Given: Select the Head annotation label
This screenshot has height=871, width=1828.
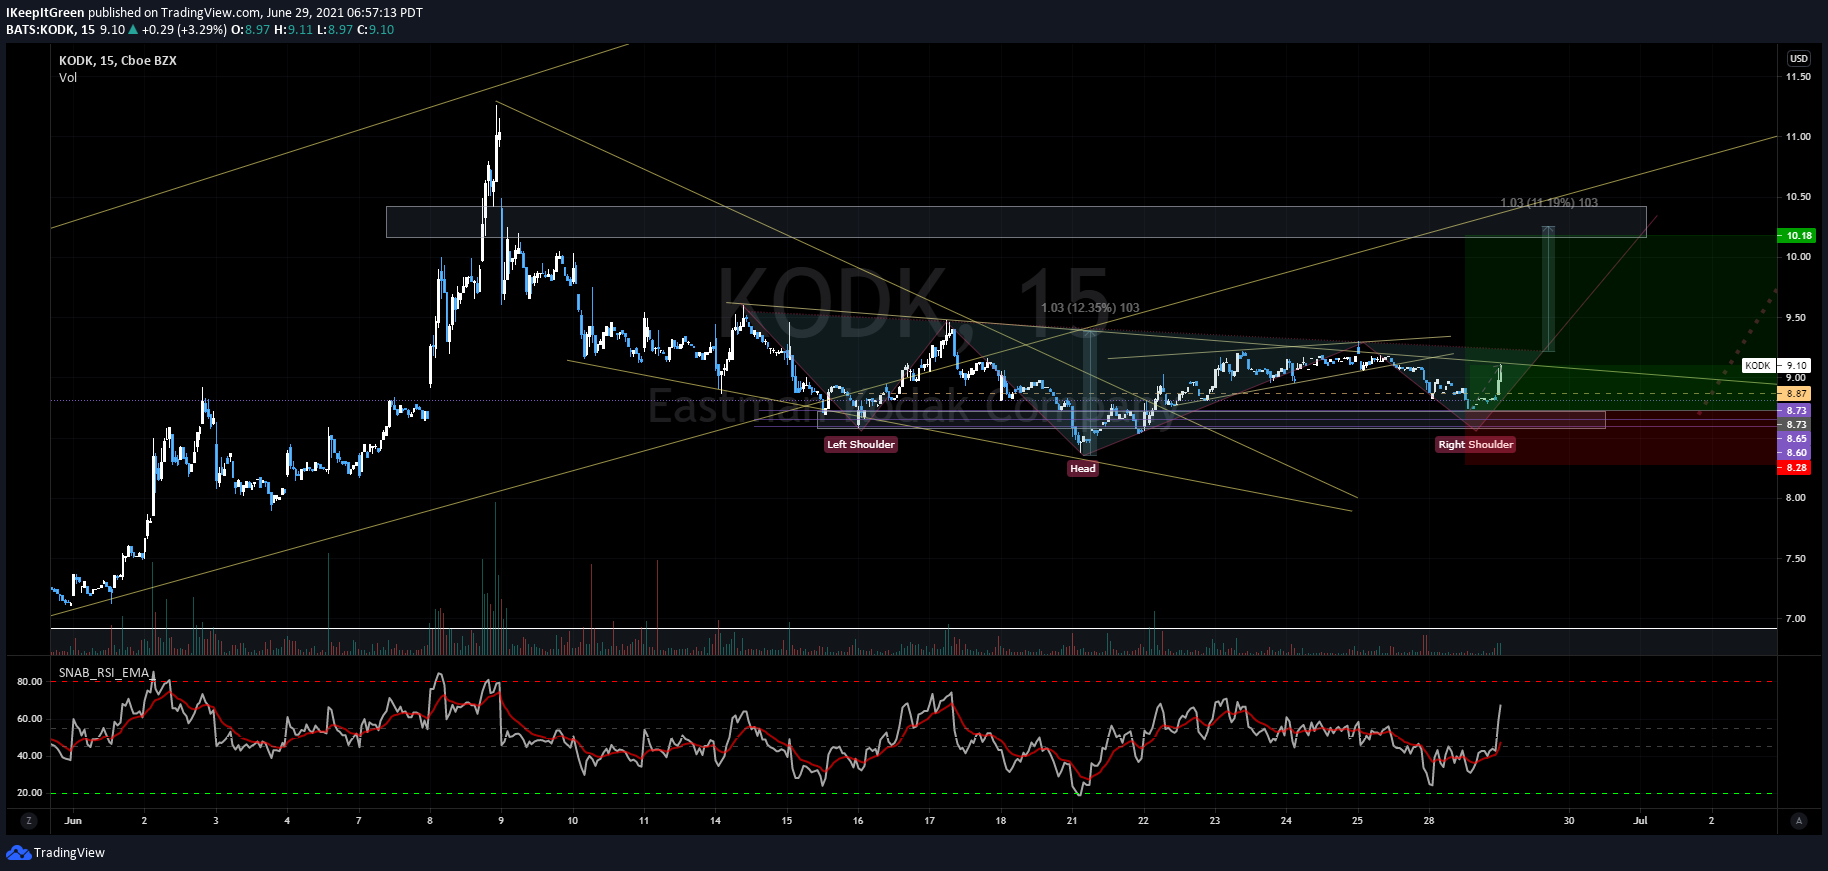Looking at the screenshot, I should [1083, 468].
